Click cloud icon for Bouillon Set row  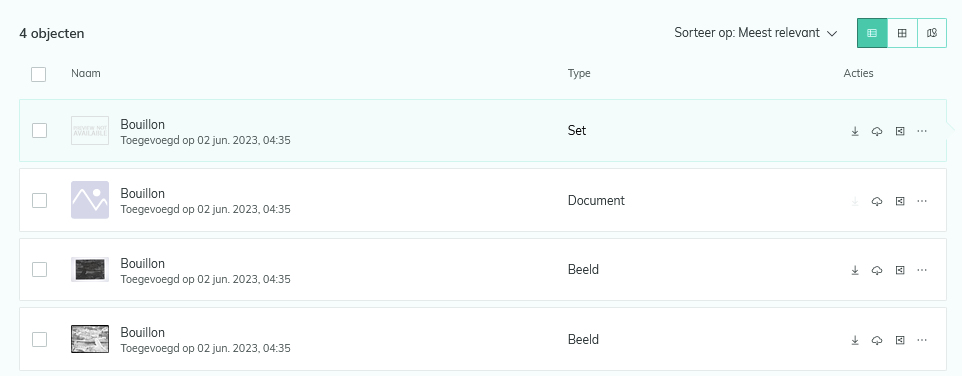pos(877,131)
